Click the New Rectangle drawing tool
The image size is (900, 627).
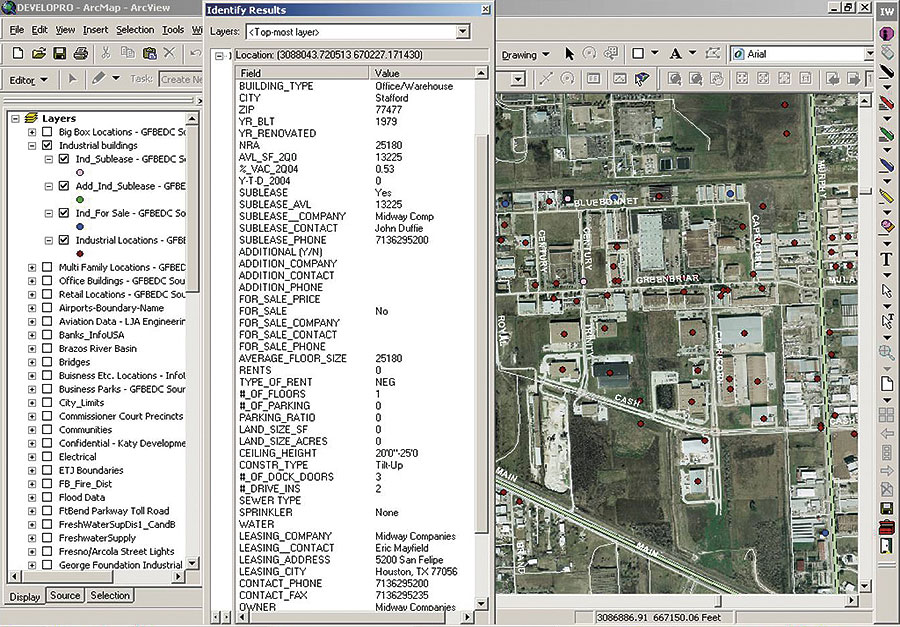click(638, 54)
